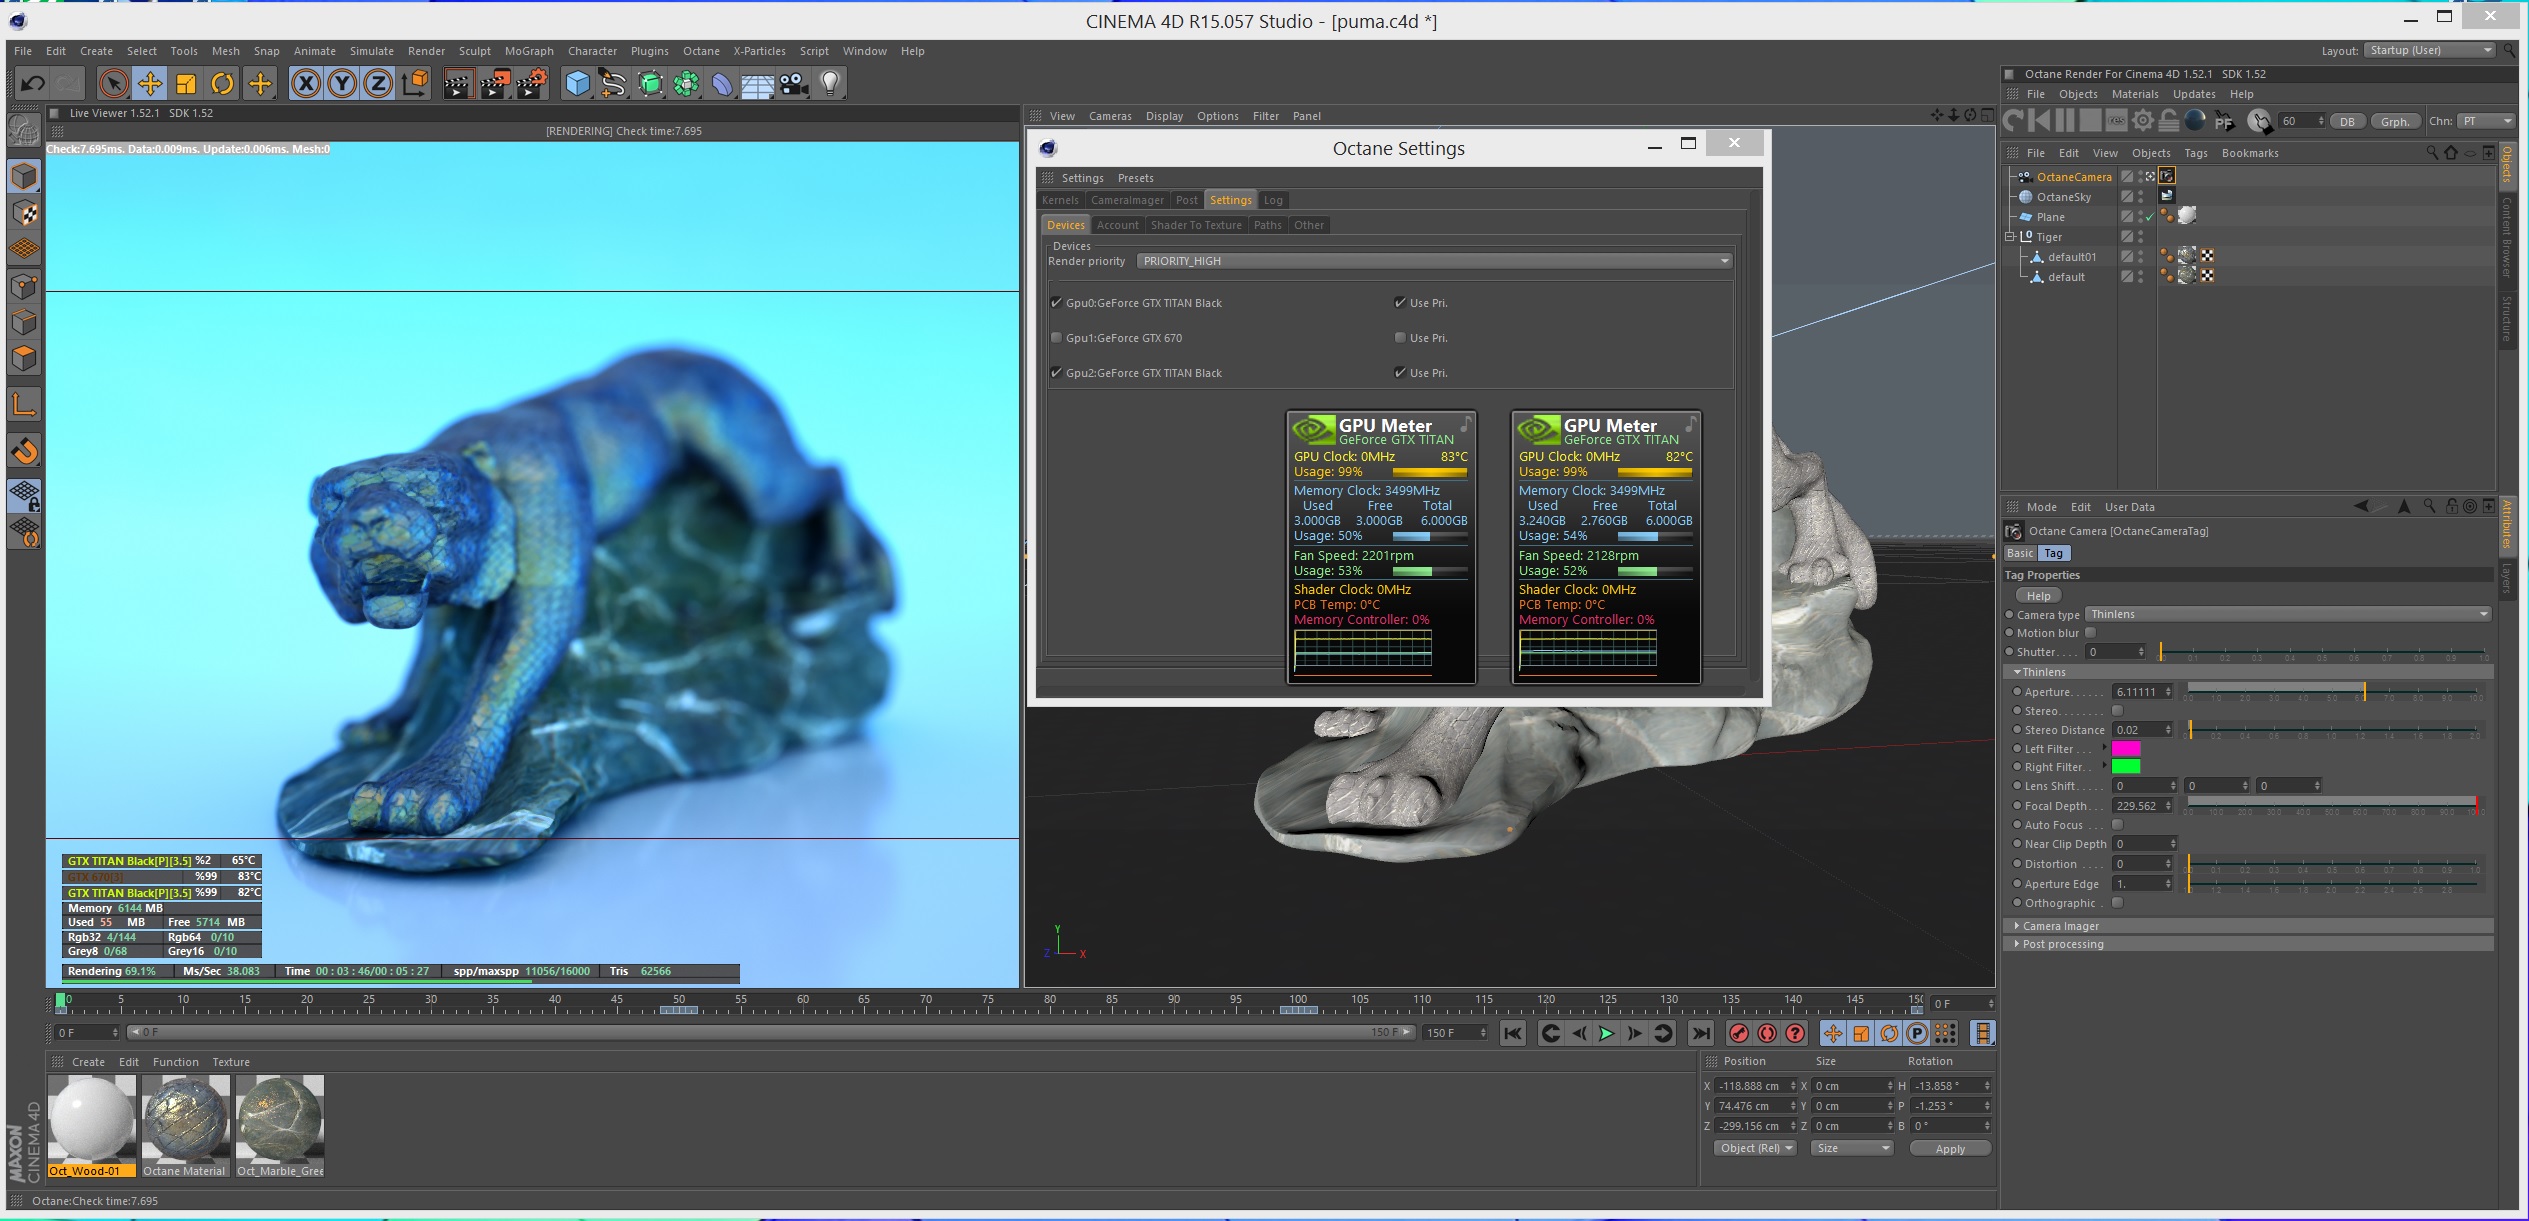Click the light bulb Light object icon
The height and width of the screenshot is (1221, 2529).
830,84
